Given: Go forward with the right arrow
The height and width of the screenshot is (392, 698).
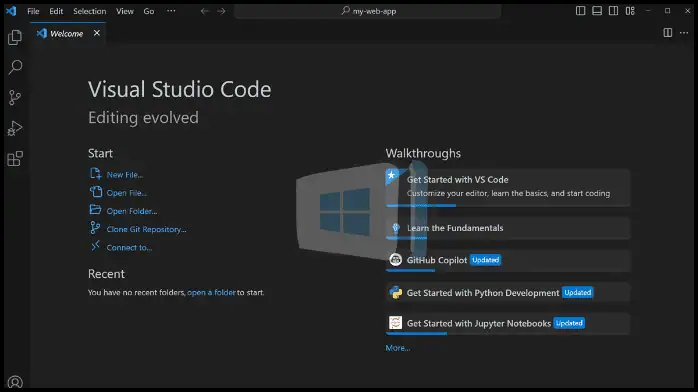Looking at the screenshot, I should click(x=221, y=11).
